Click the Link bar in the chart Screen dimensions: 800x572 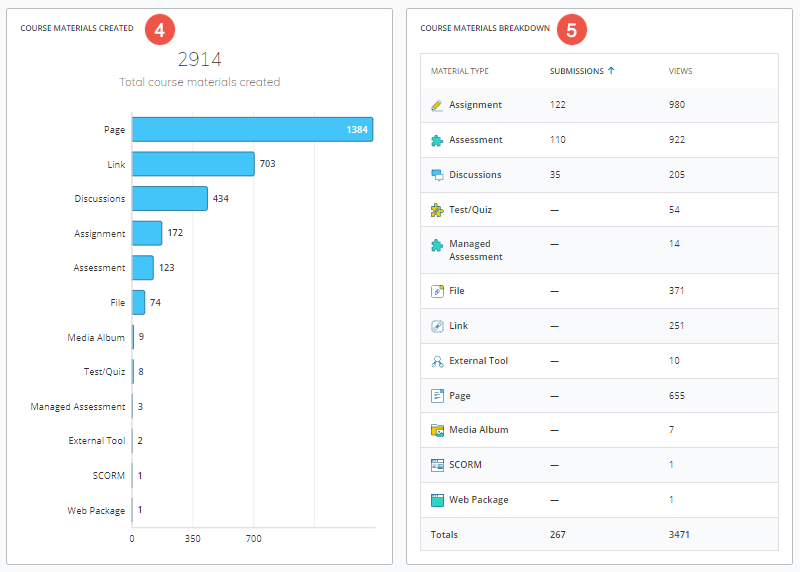tap(193, 164)
